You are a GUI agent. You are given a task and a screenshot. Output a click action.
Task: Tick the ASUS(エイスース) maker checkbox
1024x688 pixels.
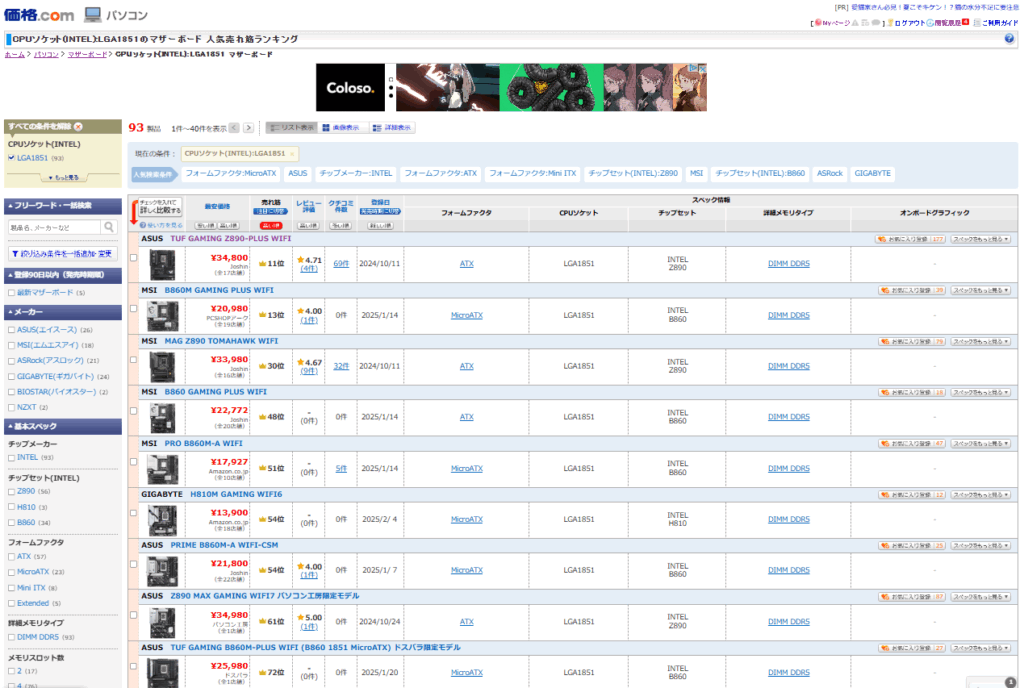[x=11, y=330]
